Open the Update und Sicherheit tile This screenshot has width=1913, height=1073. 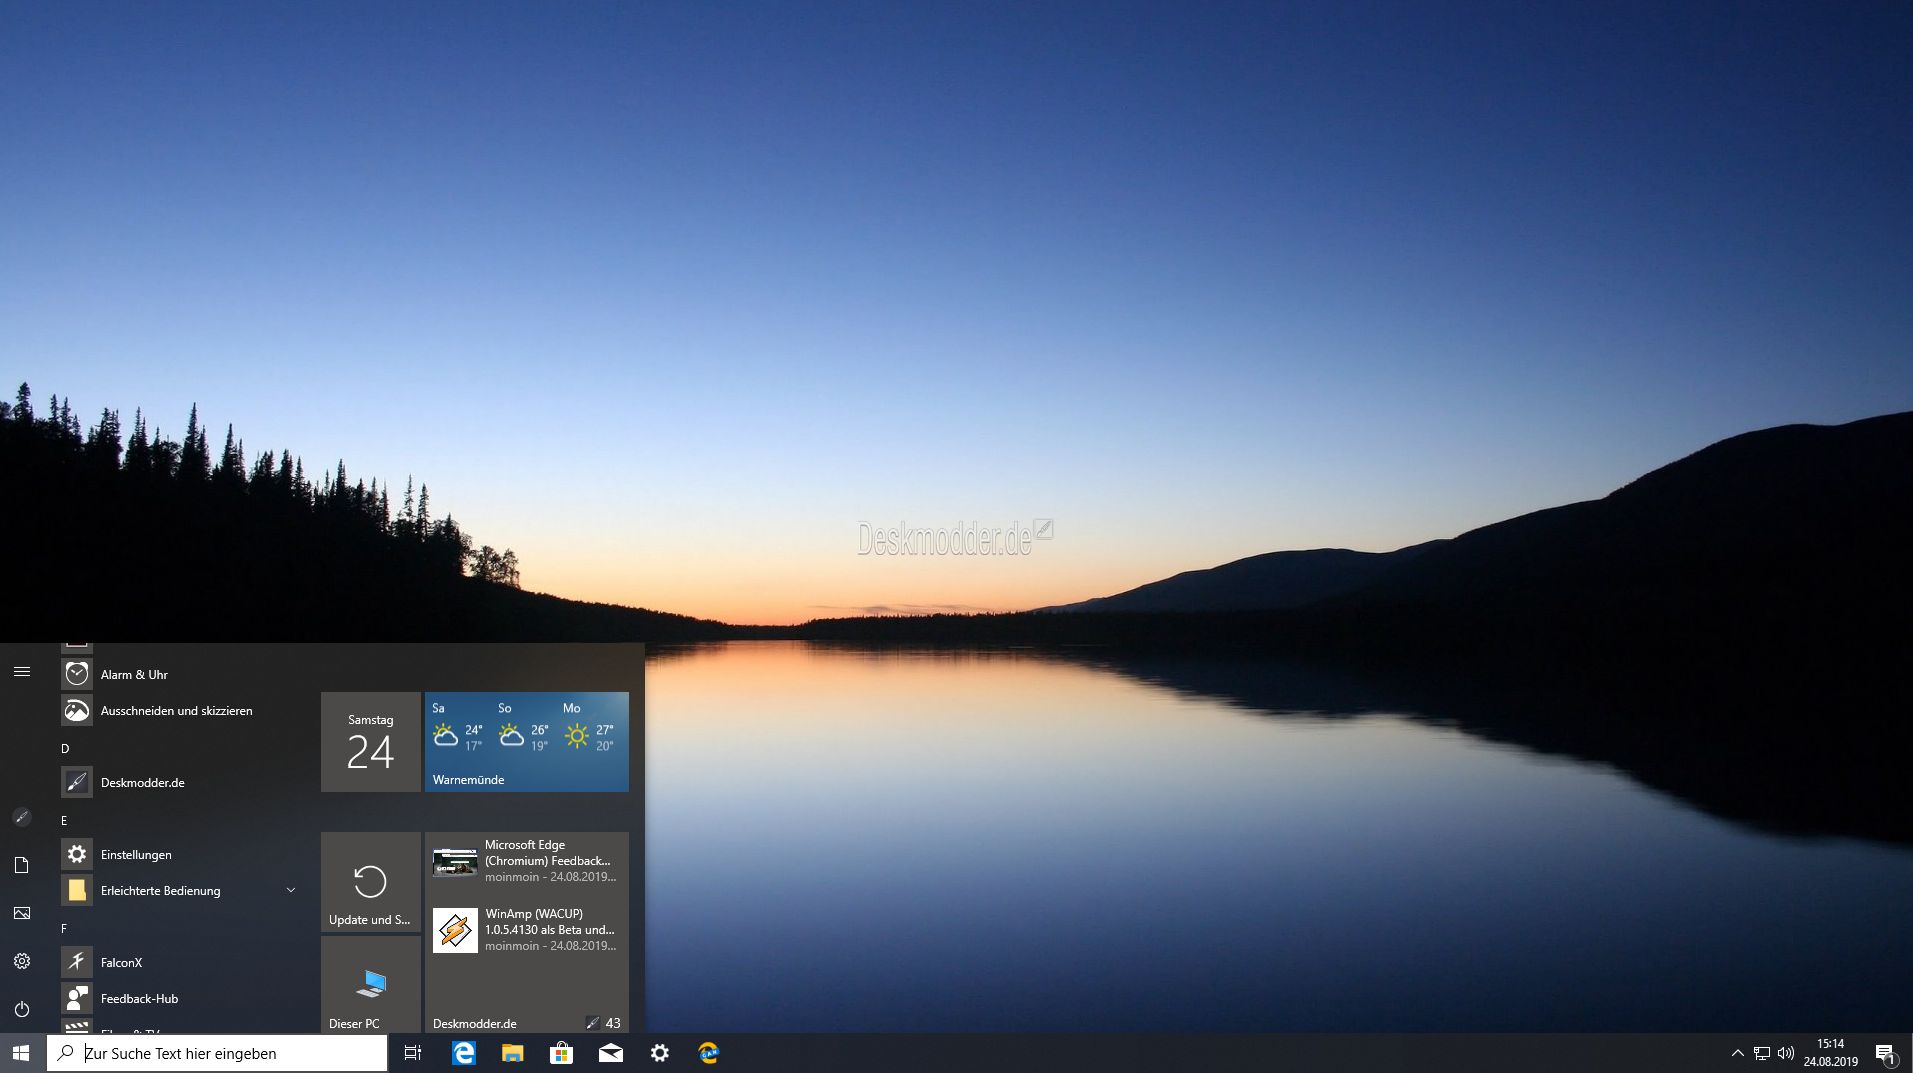tap(371, 882)
